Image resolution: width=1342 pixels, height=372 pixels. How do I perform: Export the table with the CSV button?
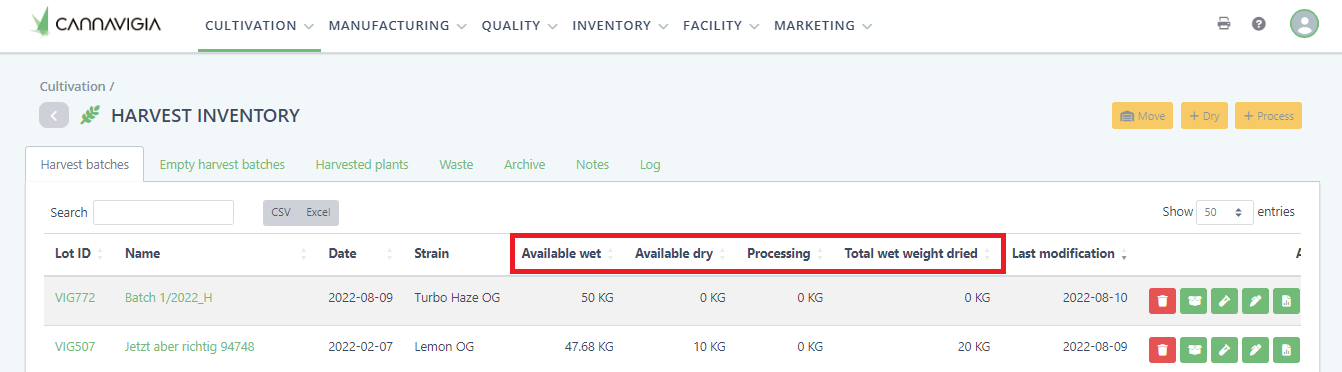tap(281, 212)
